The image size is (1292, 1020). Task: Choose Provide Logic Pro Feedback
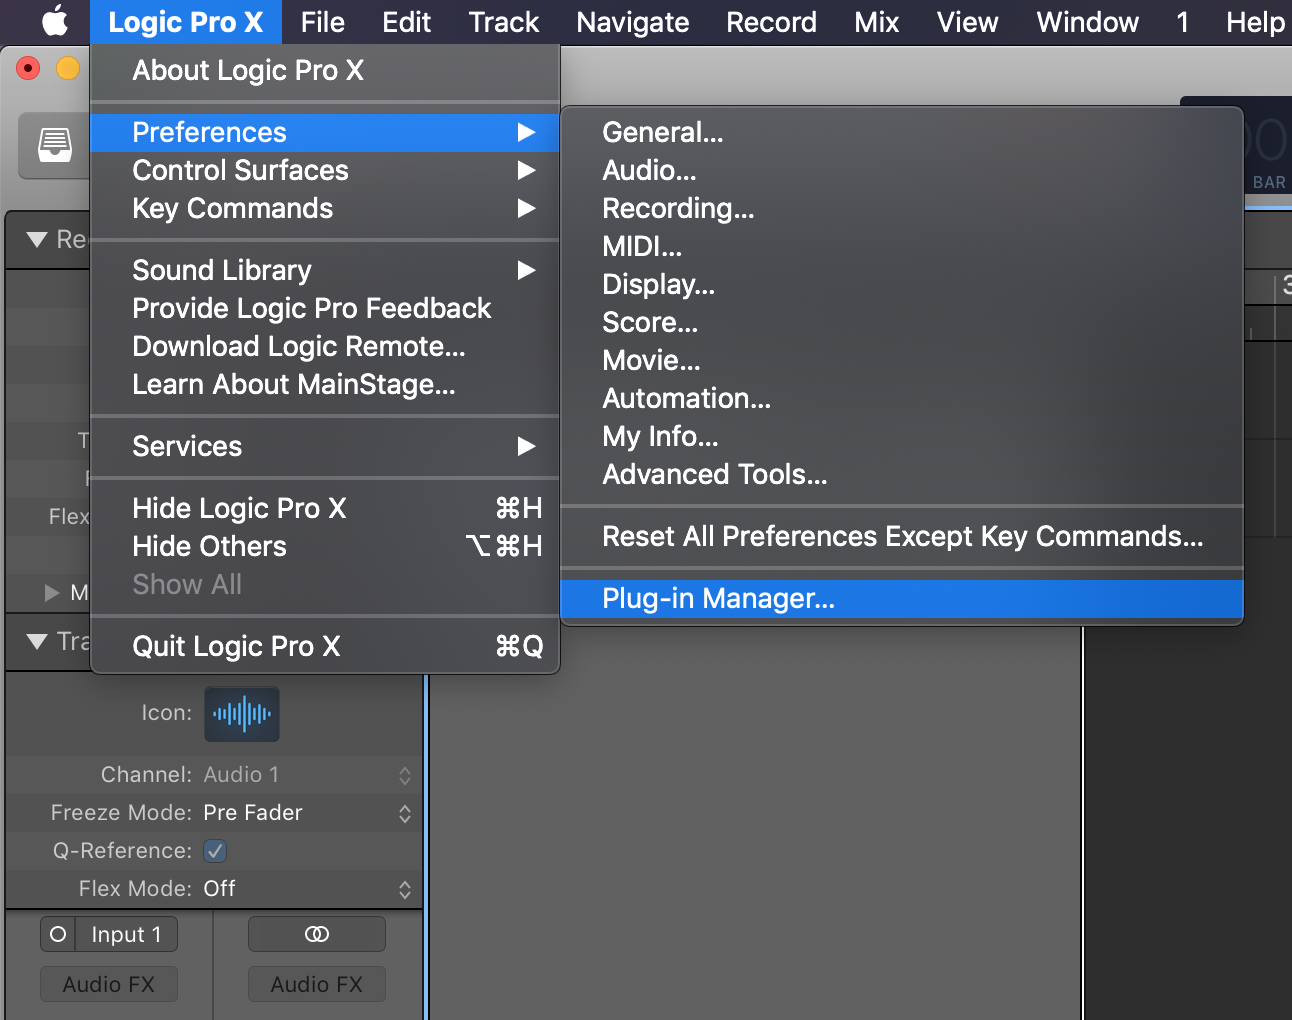[x=325, y=309]
